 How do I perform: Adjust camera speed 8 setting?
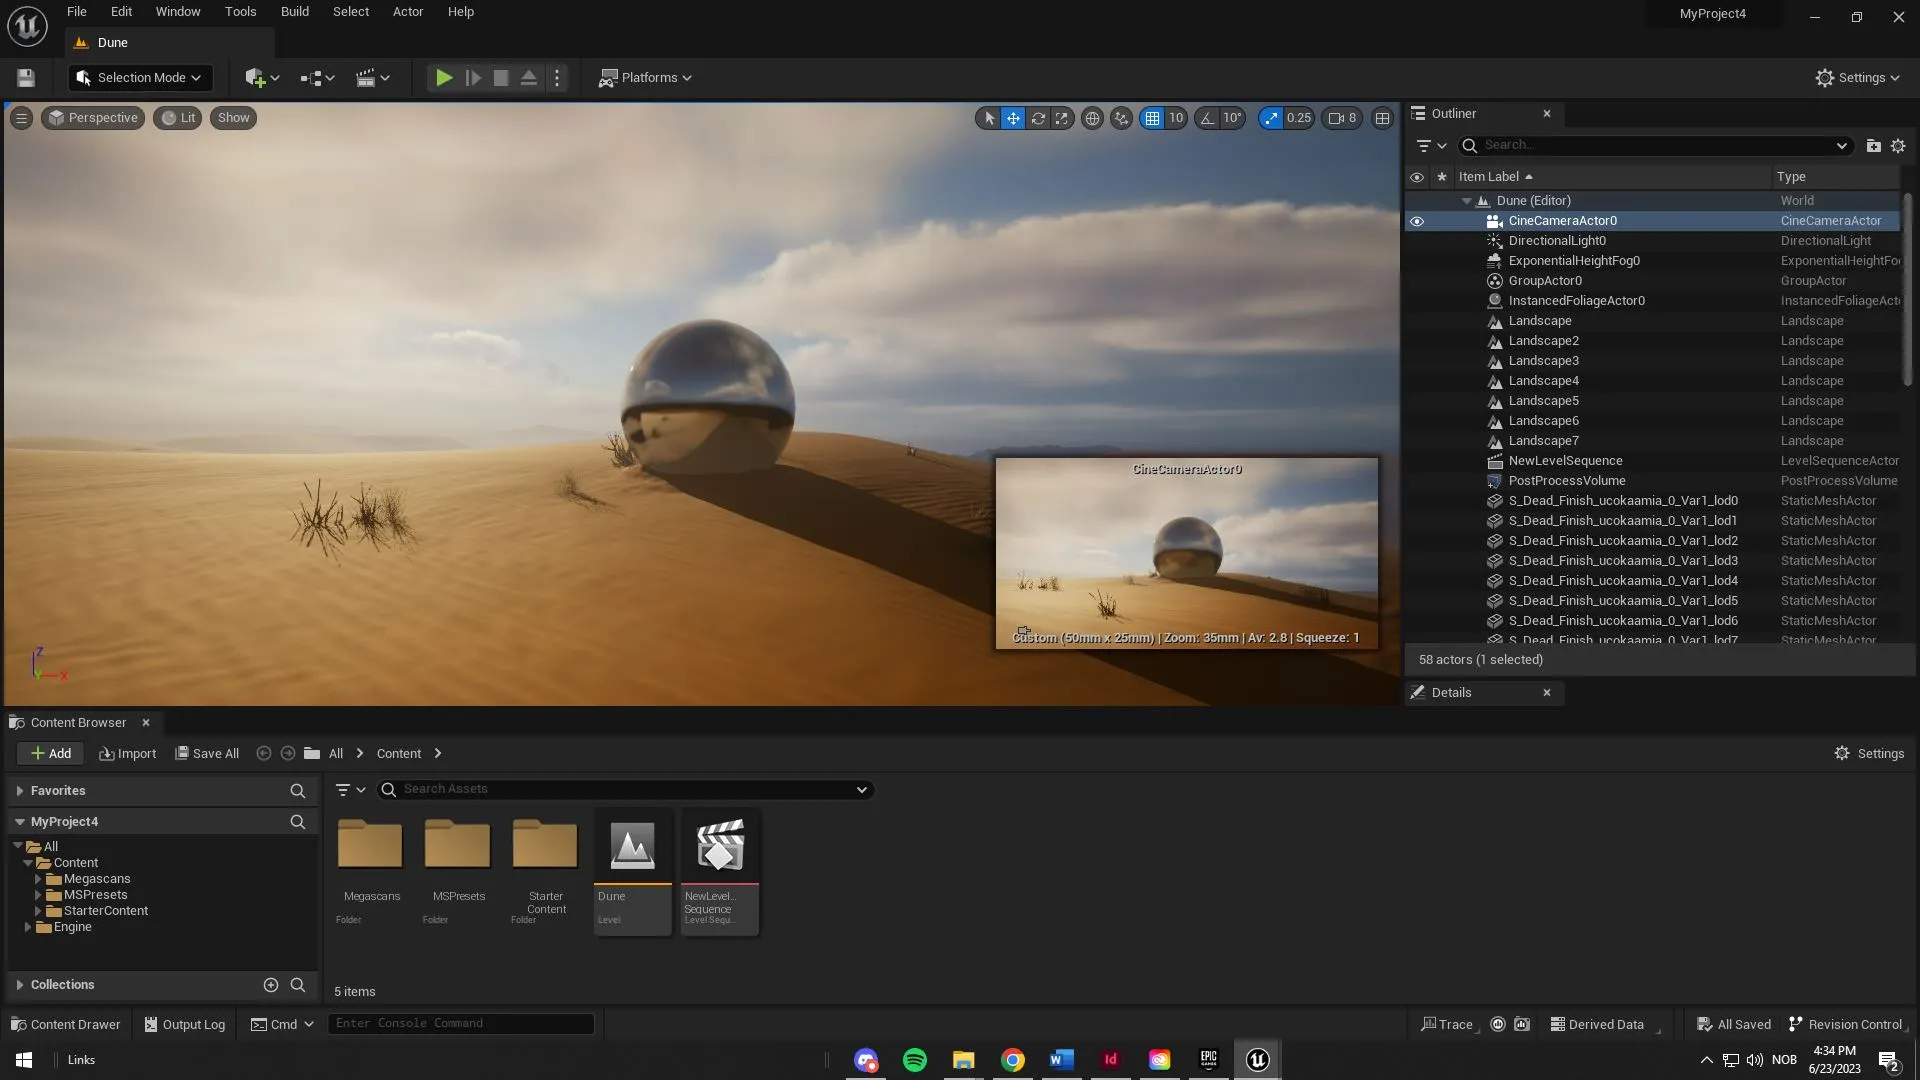click(1342, 118)
